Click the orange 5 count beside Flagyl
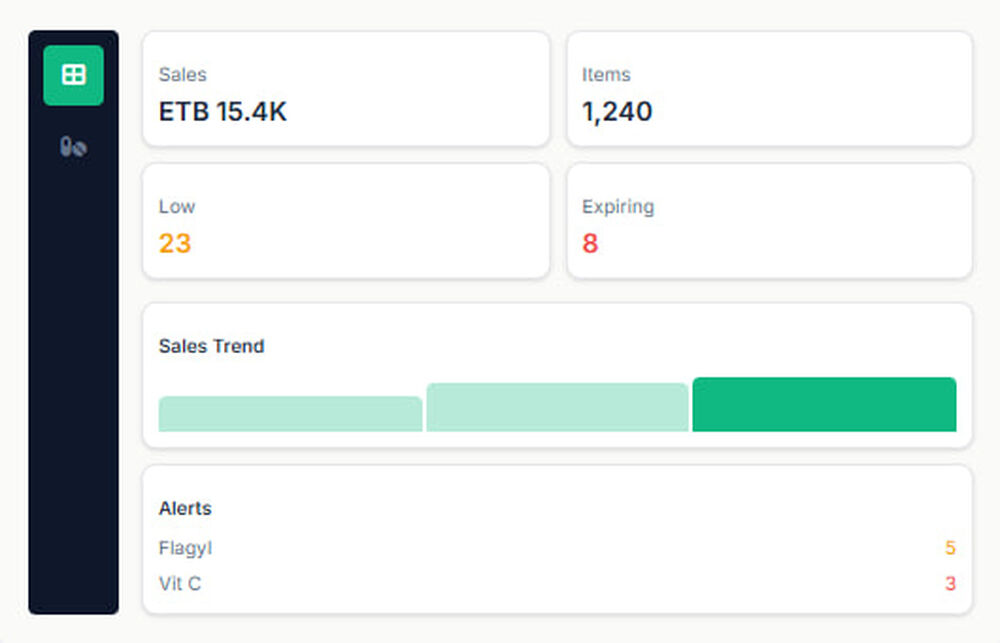Screen dimensions: 1000x643 (x=950, y=548)
